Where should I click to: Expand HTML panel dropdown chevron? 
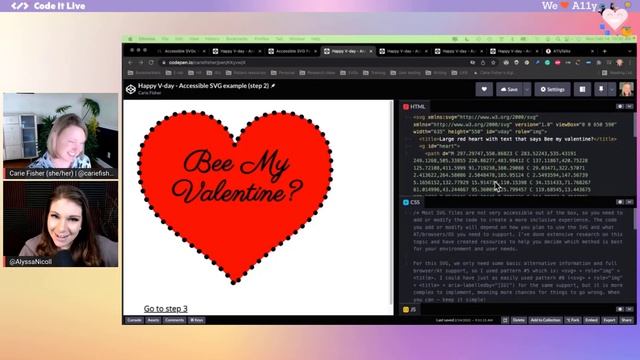point(629,107)
